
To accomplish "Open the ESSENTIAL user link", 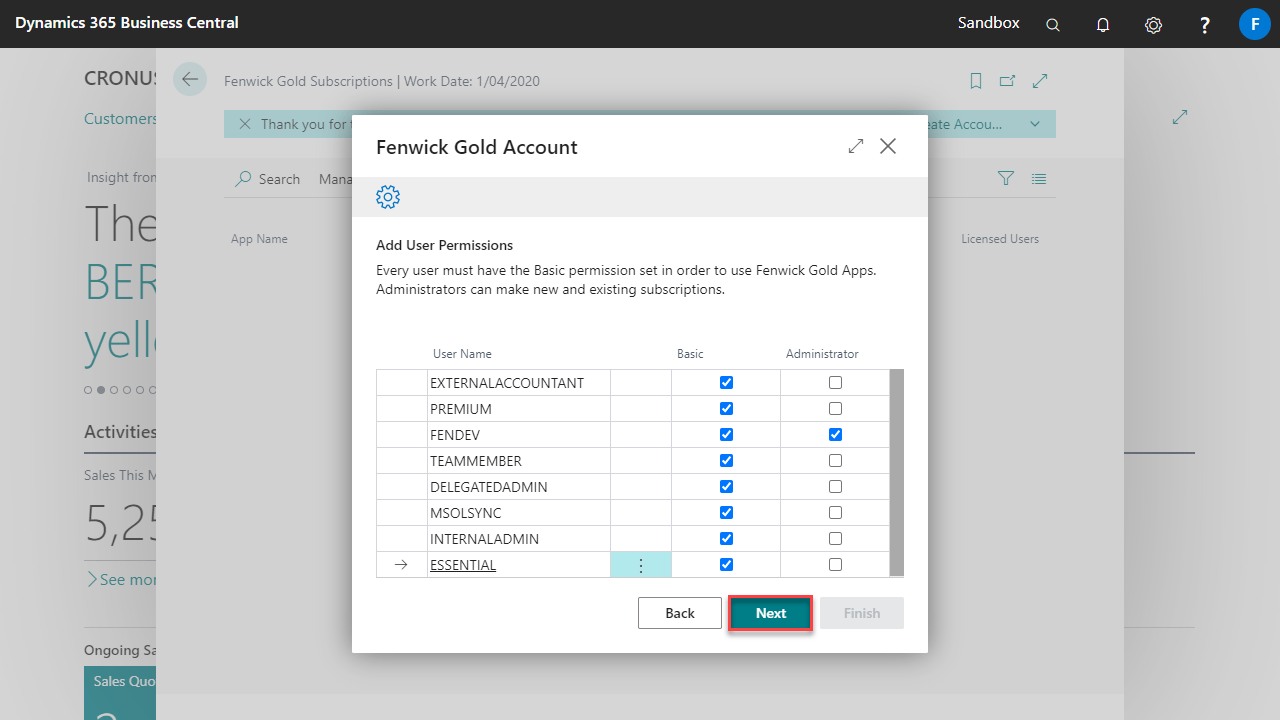I will 463,565.
